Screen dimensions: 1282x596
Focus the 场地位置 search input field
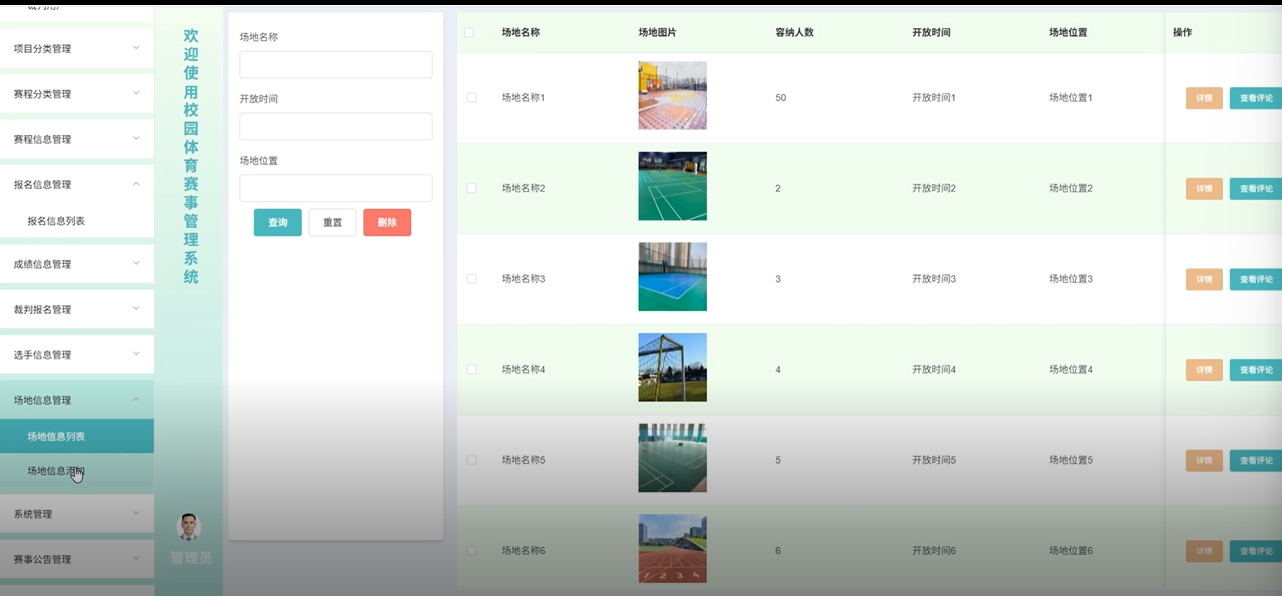[336, 188]
